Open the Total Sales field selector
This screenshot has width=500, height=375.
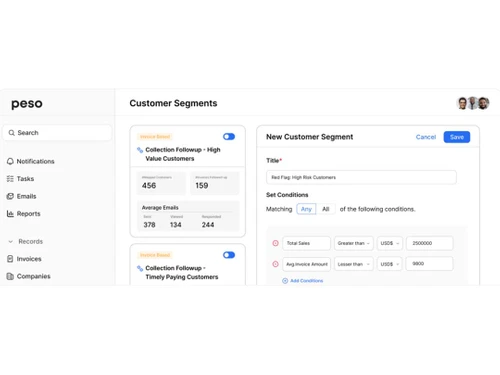(306, 243)
